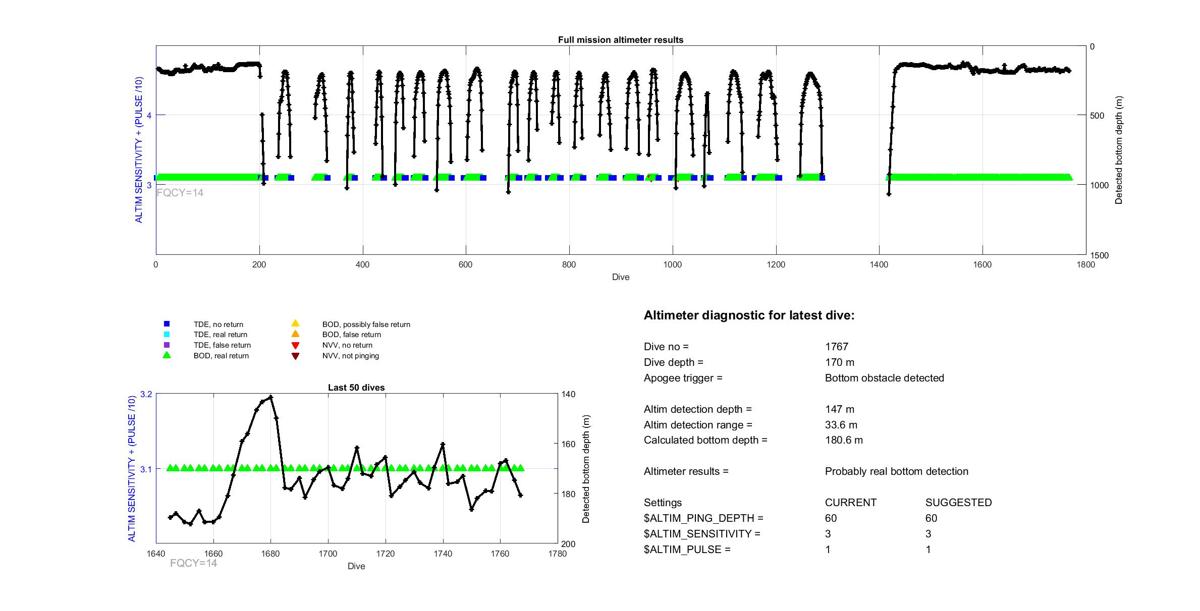Click the x-axis tick '800' on the full mission chart

pos(569,265)
